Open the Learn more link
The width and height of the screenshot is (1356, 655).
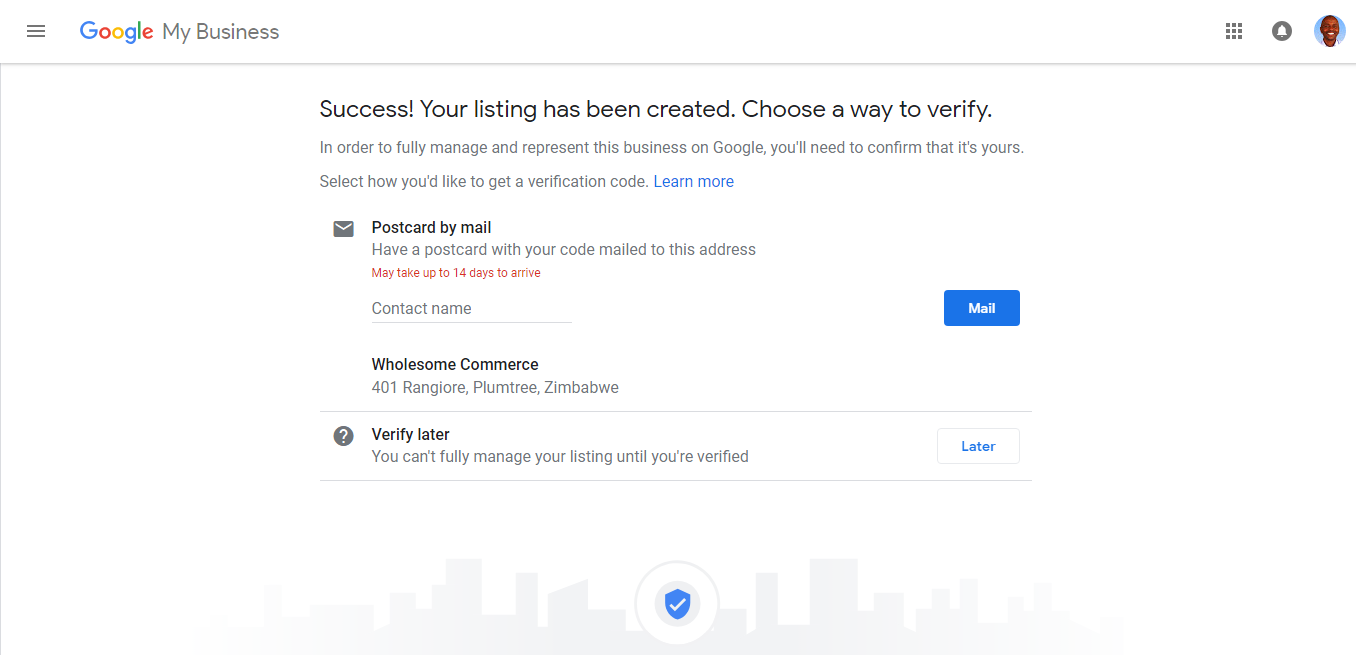[694, 182]
